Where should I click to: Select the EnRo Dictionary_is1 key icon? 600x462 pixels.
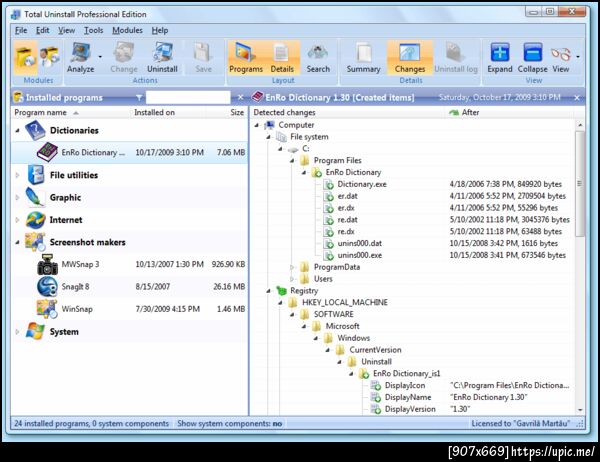(364, 374)
